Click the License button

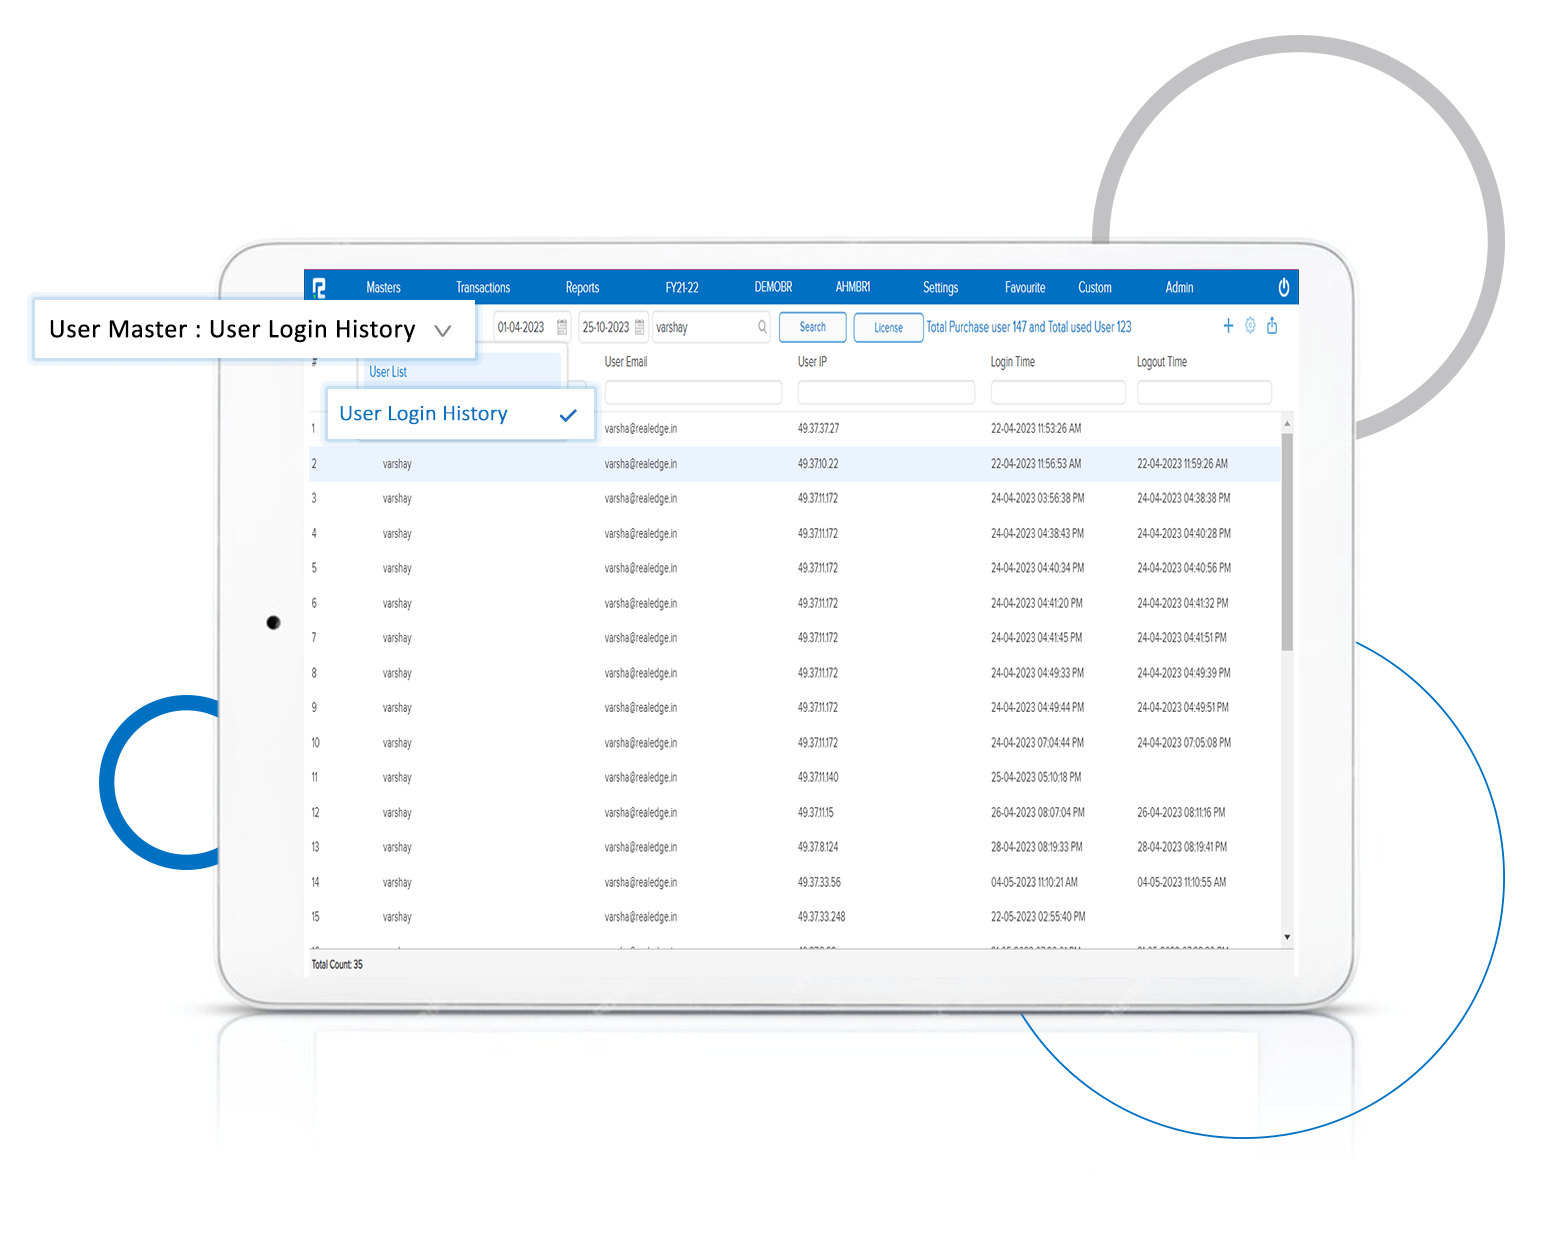point(888,327)
